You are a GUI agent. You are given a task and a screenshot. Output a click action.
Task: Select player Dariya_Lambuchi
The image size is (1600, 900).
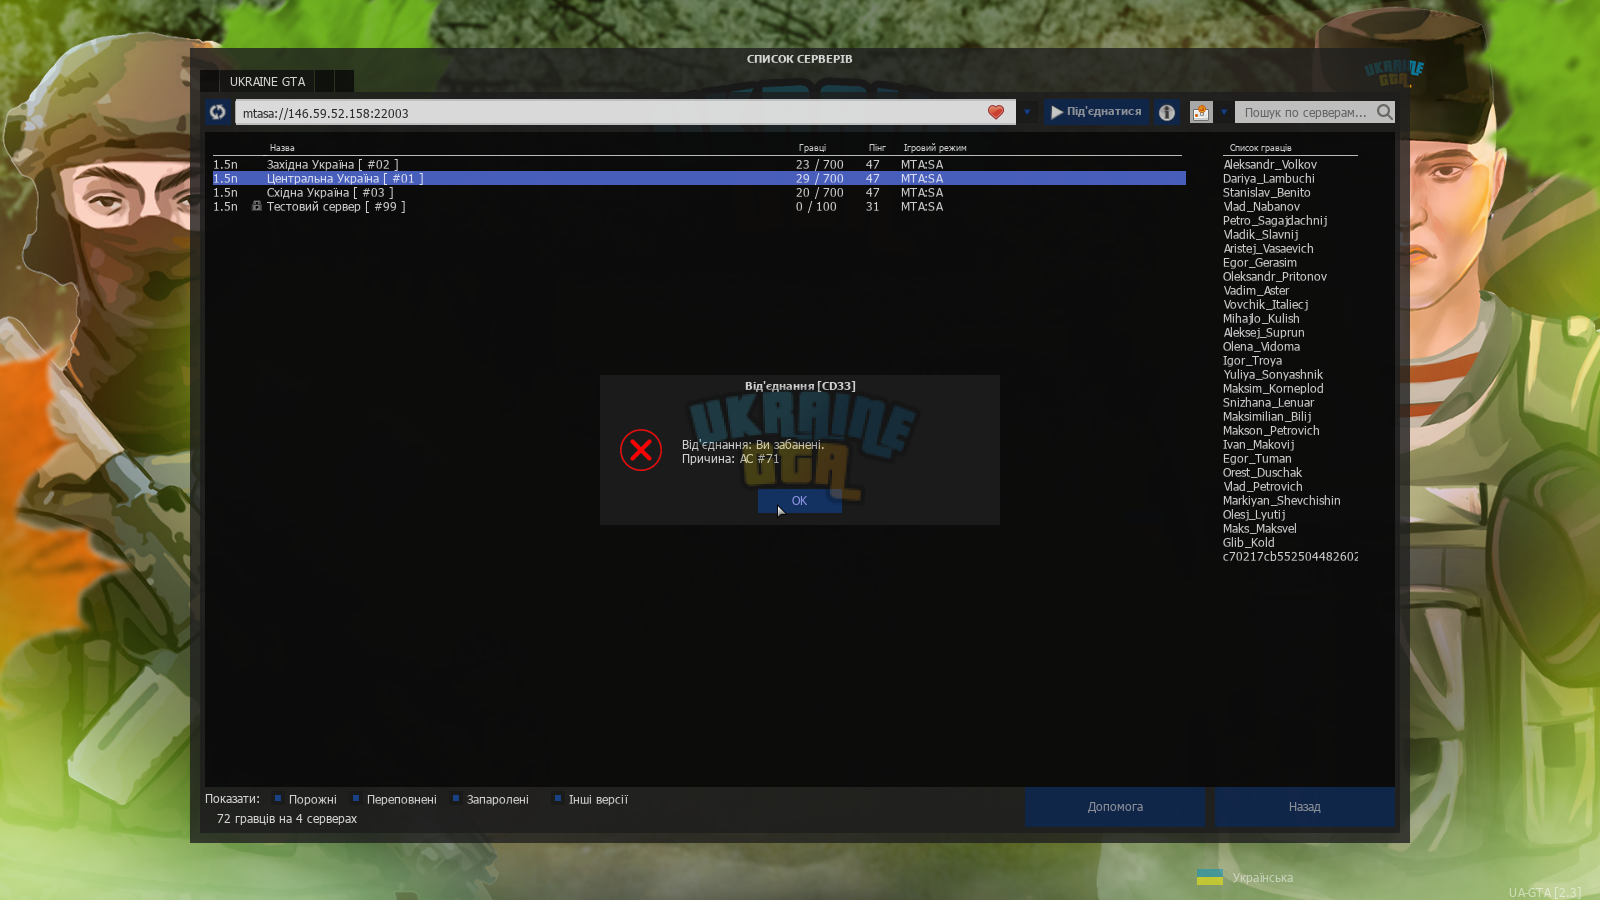pos(1269,179)
